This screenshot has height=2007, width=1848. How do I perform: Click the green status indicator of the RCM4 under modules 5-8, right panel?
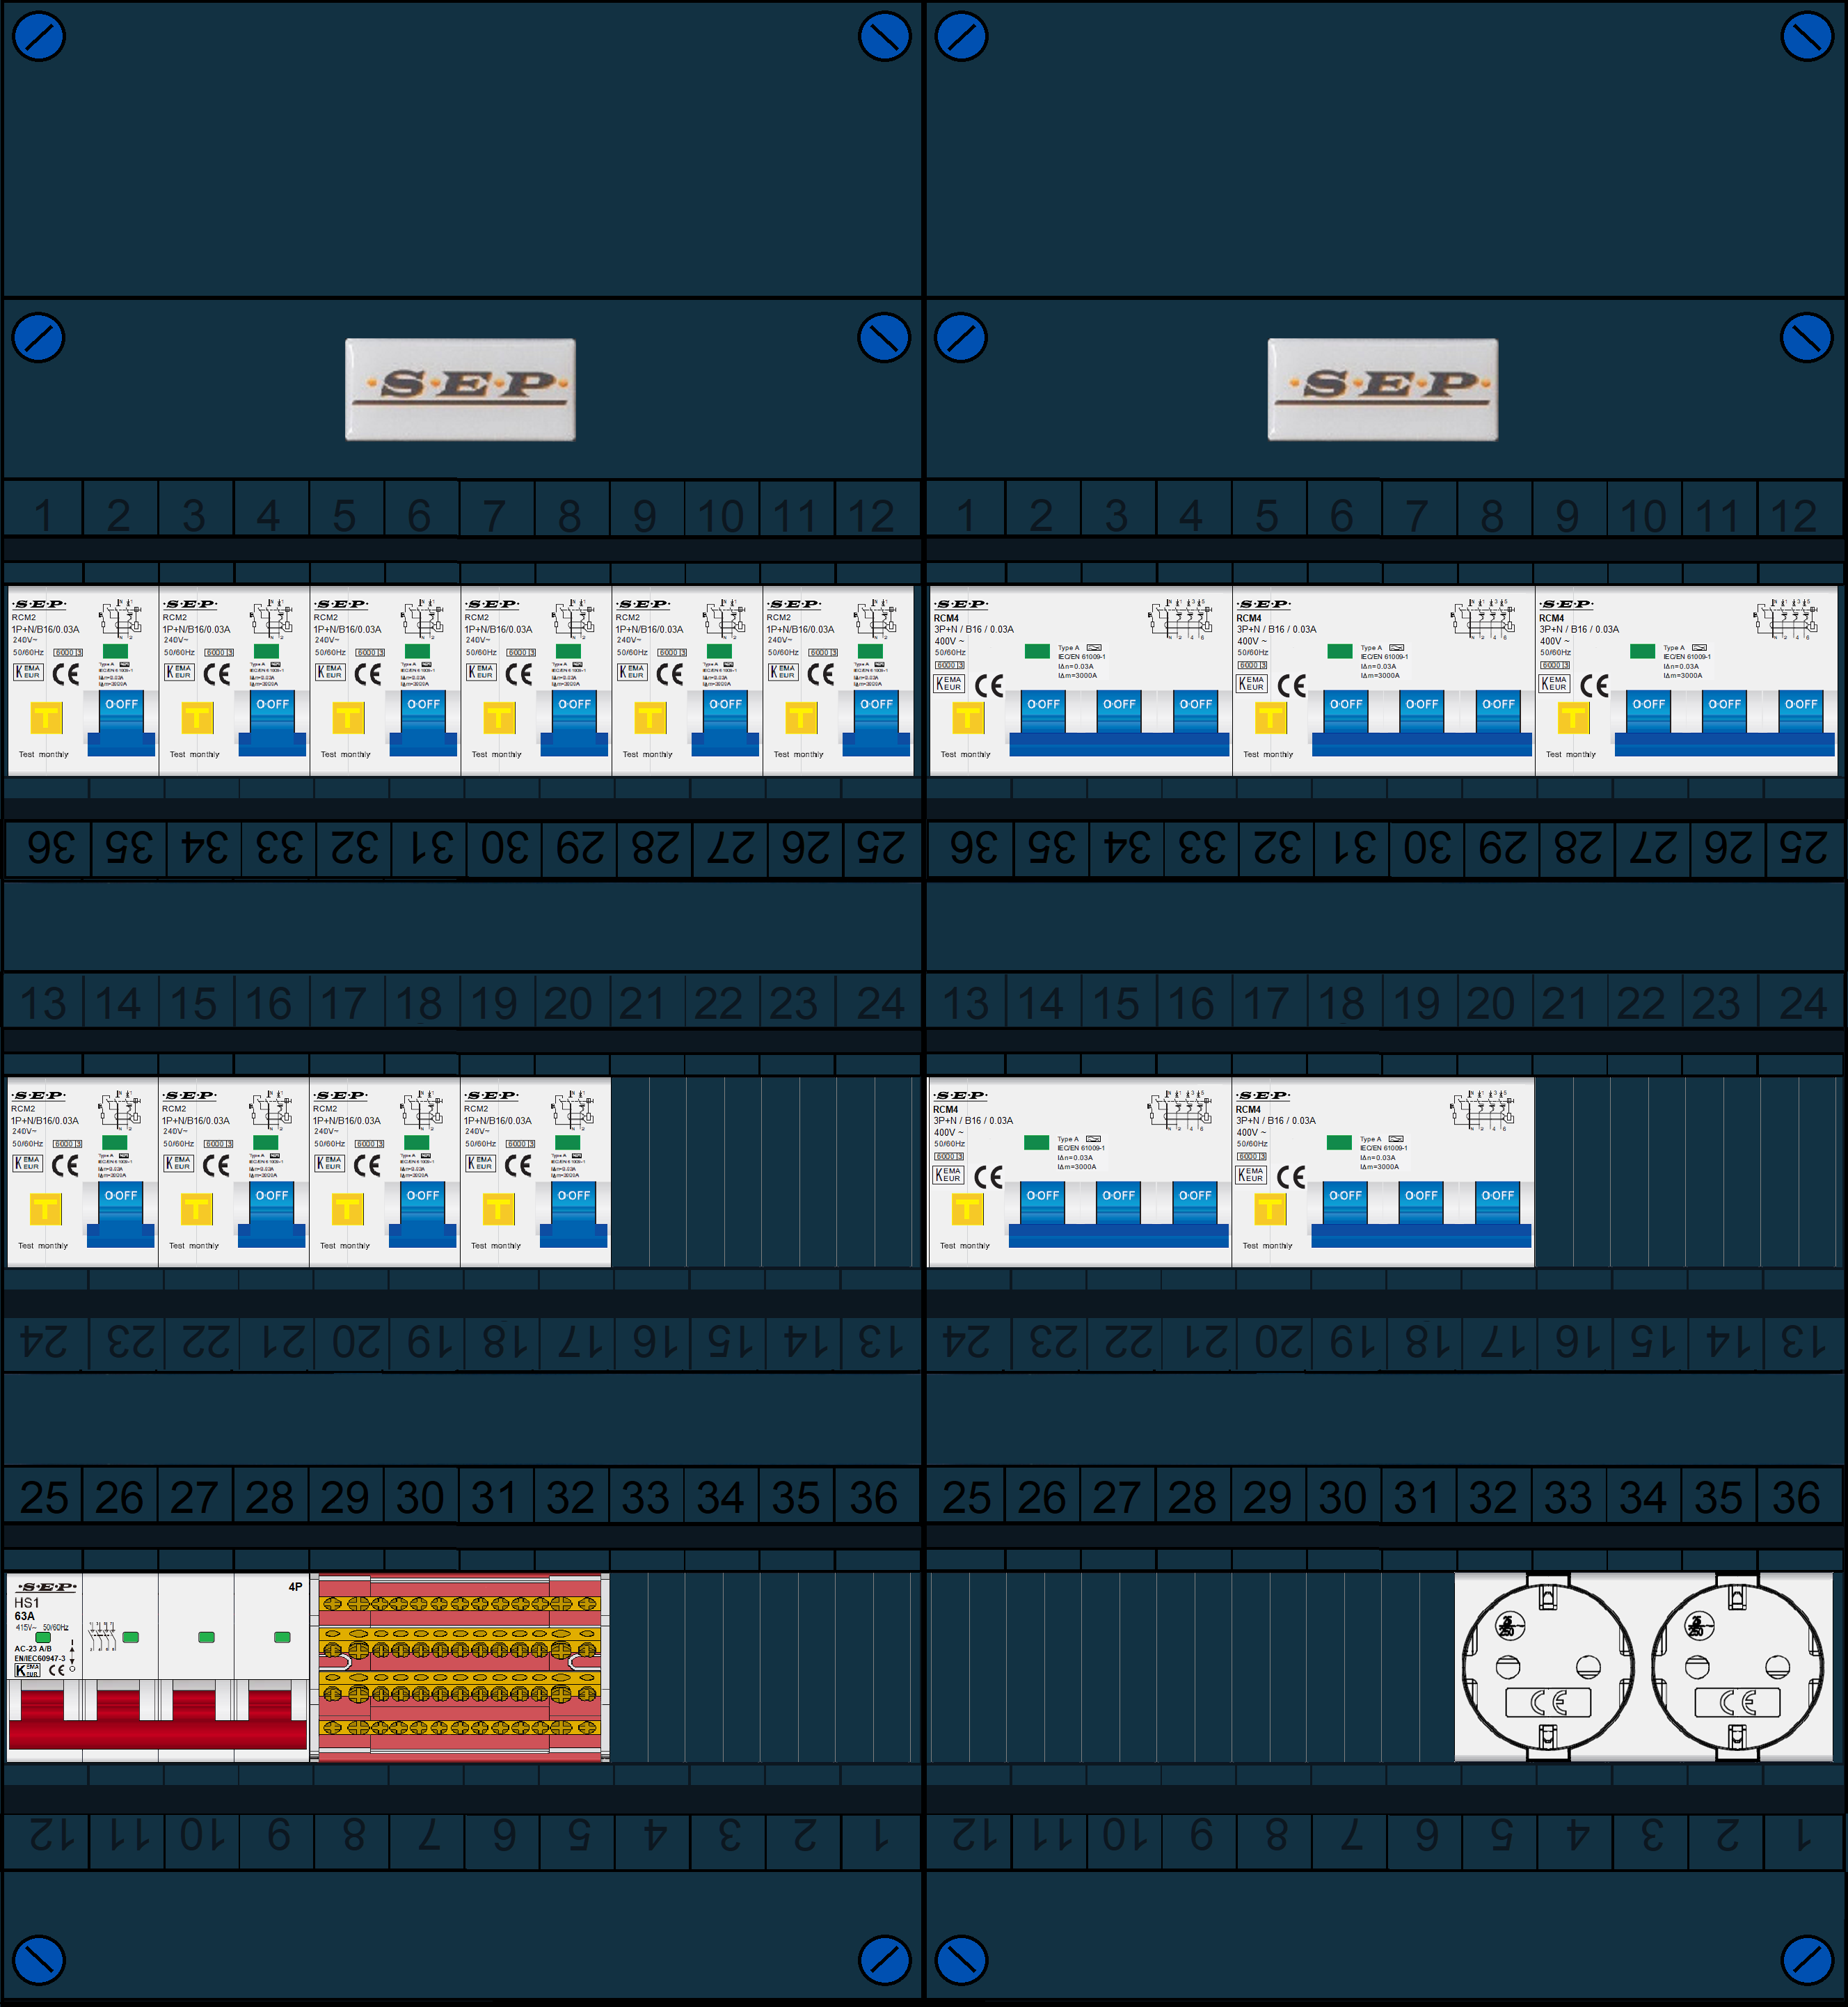tap(1340, 651)
